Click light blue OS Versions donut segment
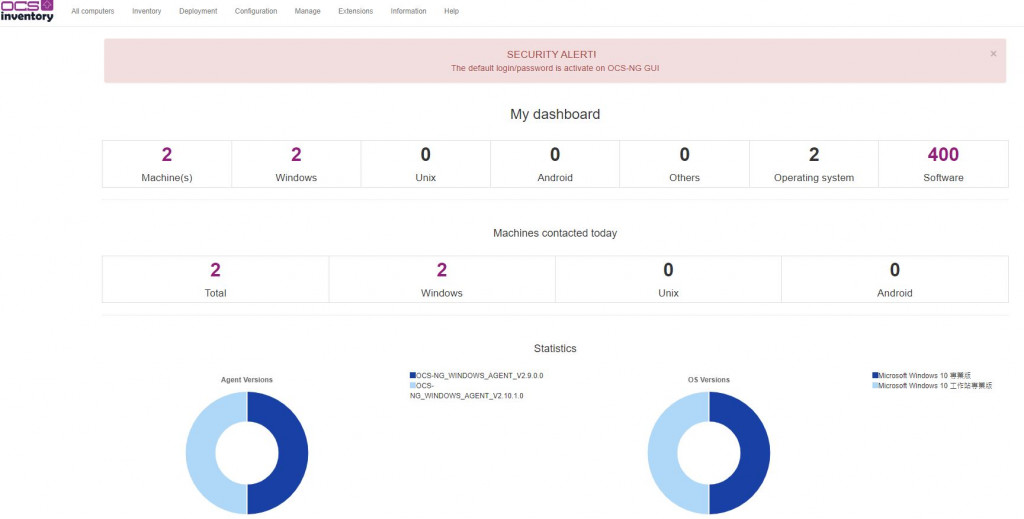This screenshot has width=1024, height=519. coord(663,452)
